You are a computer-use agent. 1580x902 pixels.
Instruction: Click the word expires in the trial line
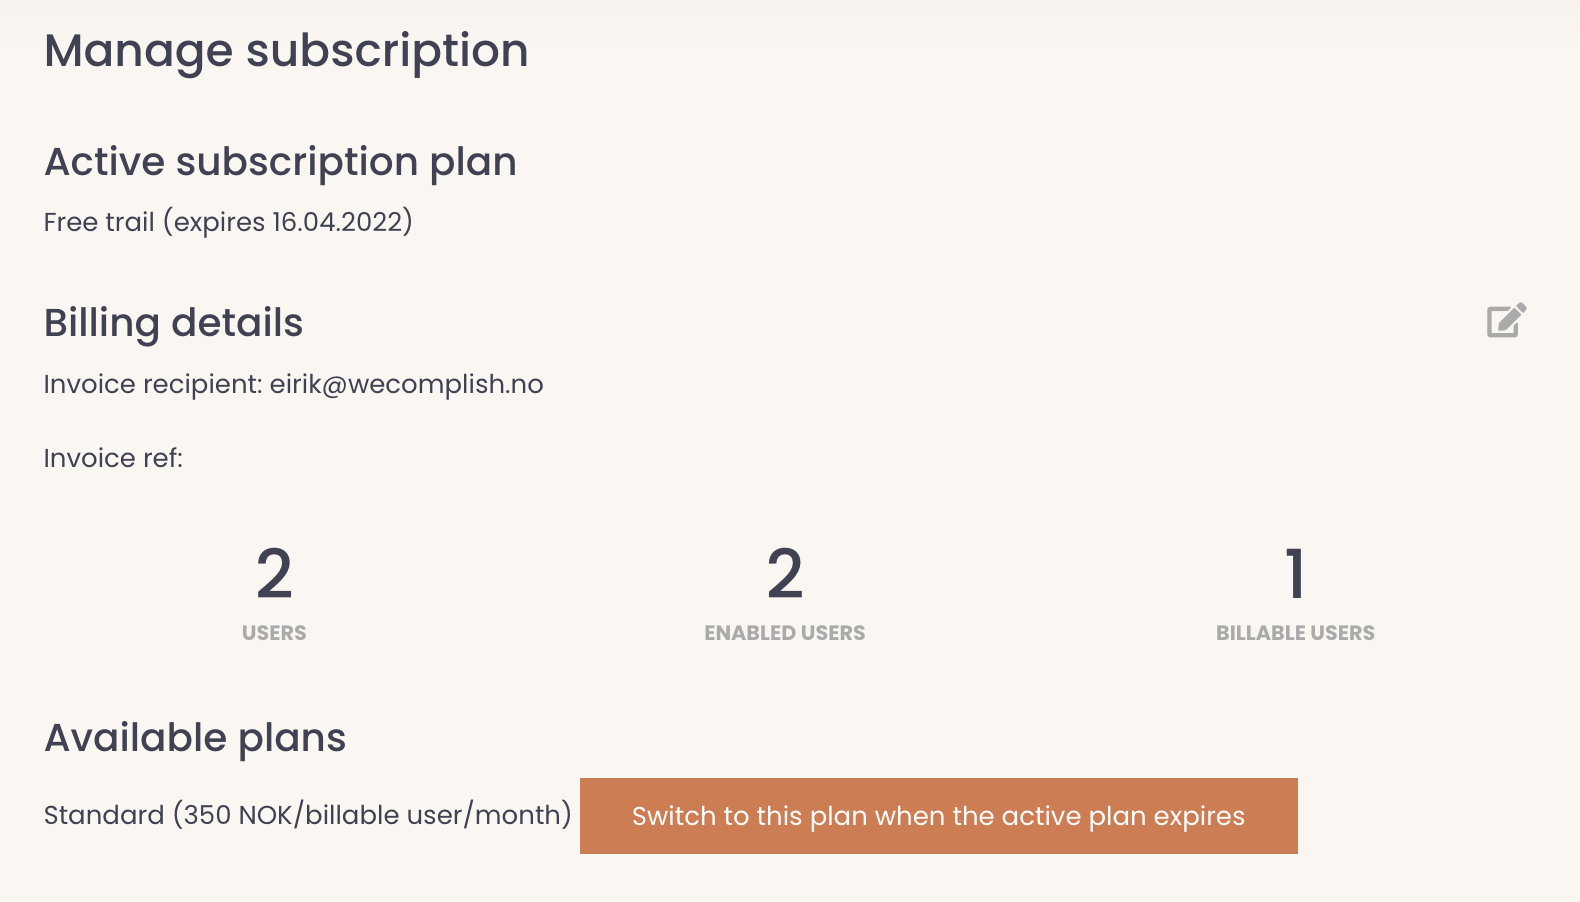219,222
